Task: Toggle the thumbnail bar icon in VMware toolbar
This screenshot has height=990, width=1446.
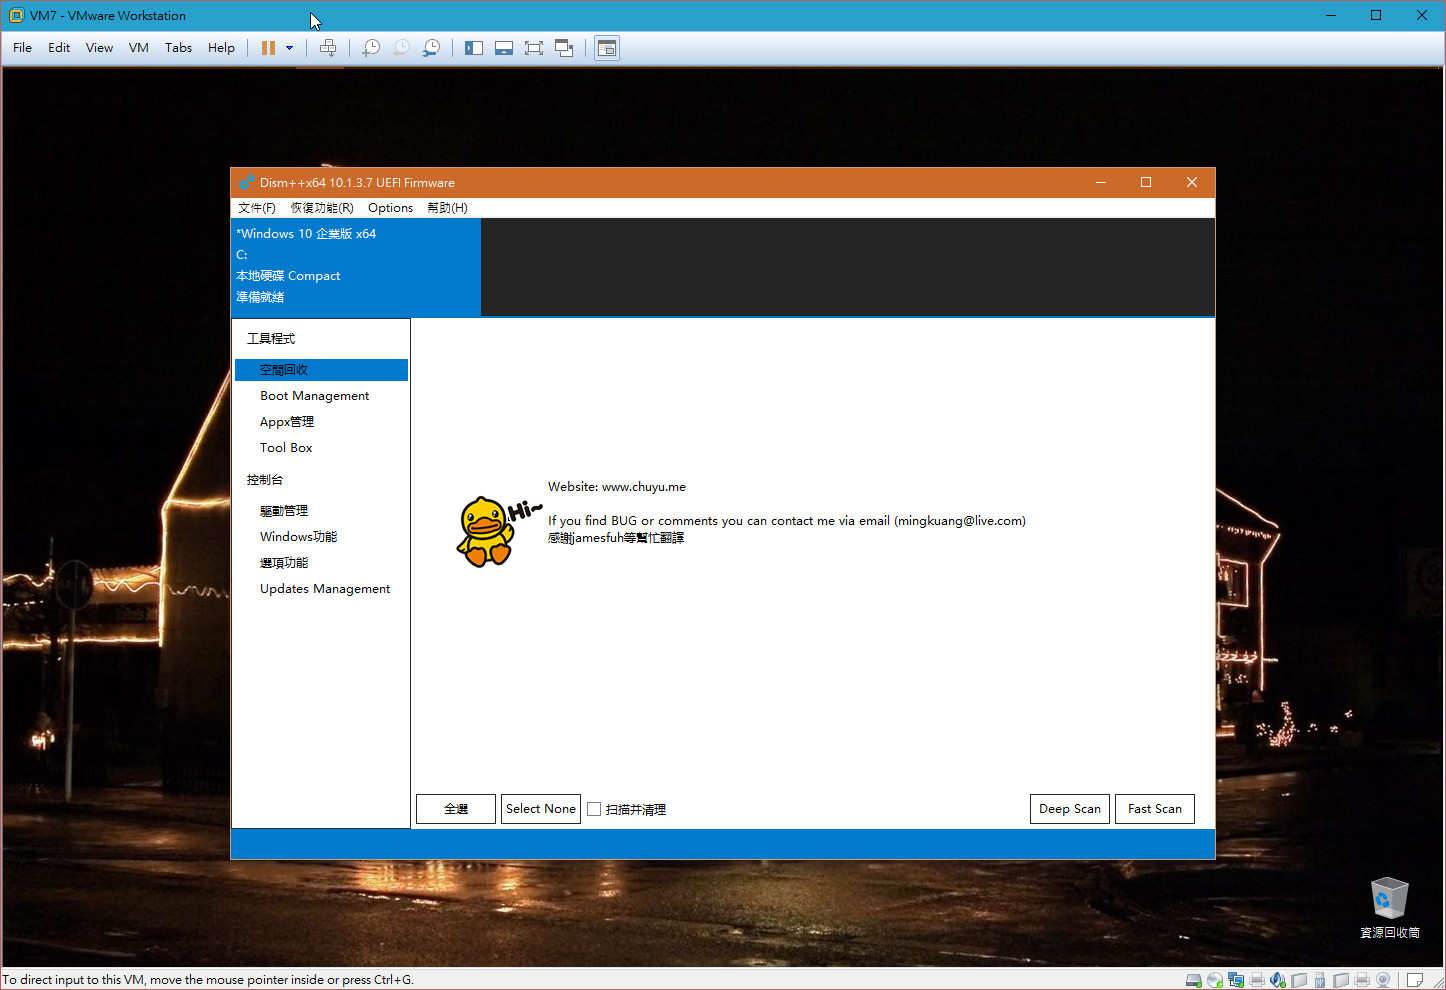Action: click(504, 48)
